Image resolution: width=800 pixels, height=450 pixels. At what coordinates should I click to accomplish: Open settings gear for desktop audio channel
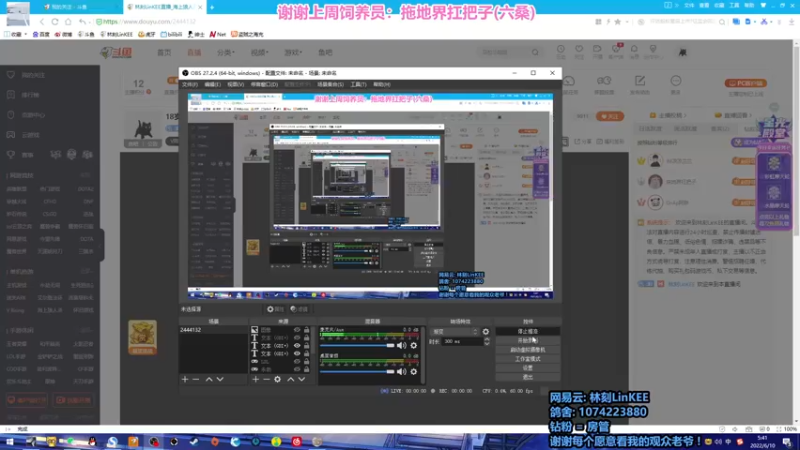[414, 371]
